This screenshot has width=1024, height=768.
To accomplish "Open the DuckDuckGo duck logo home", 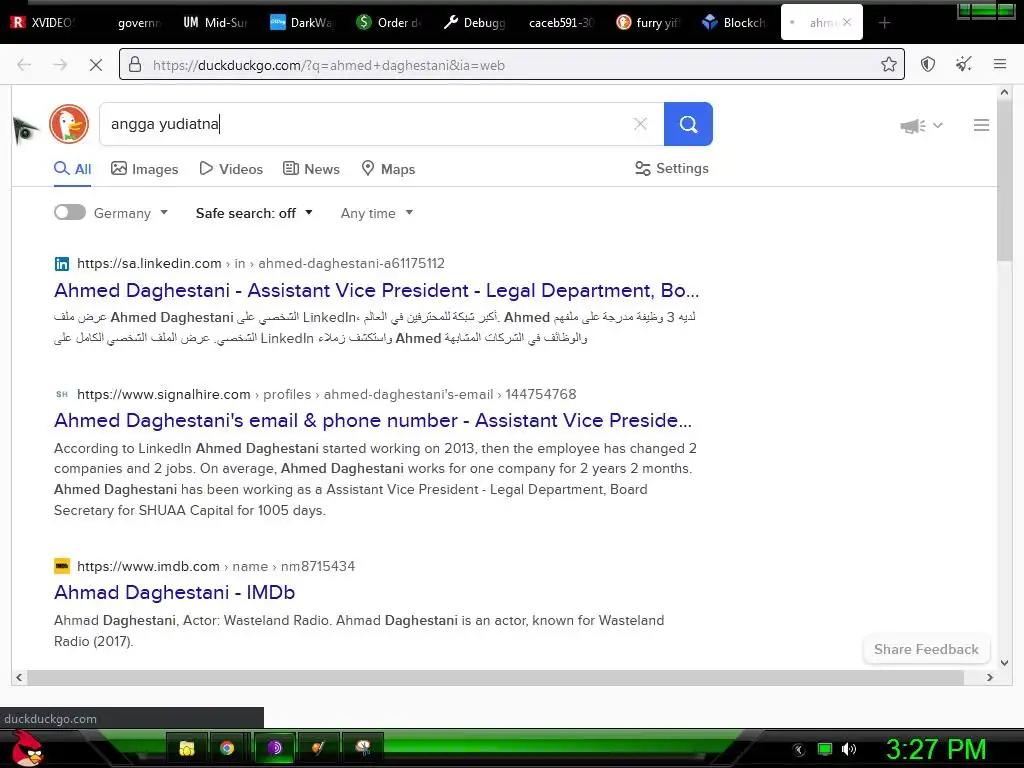I will (69, 124).
